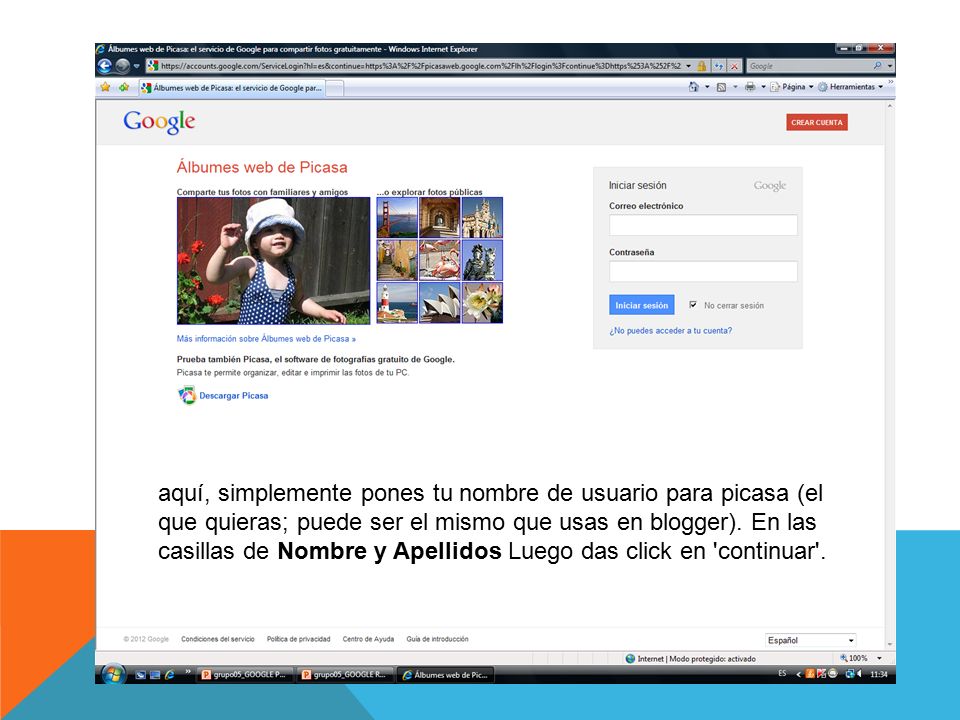Open Guía de introducción footer link

(437, 639)
